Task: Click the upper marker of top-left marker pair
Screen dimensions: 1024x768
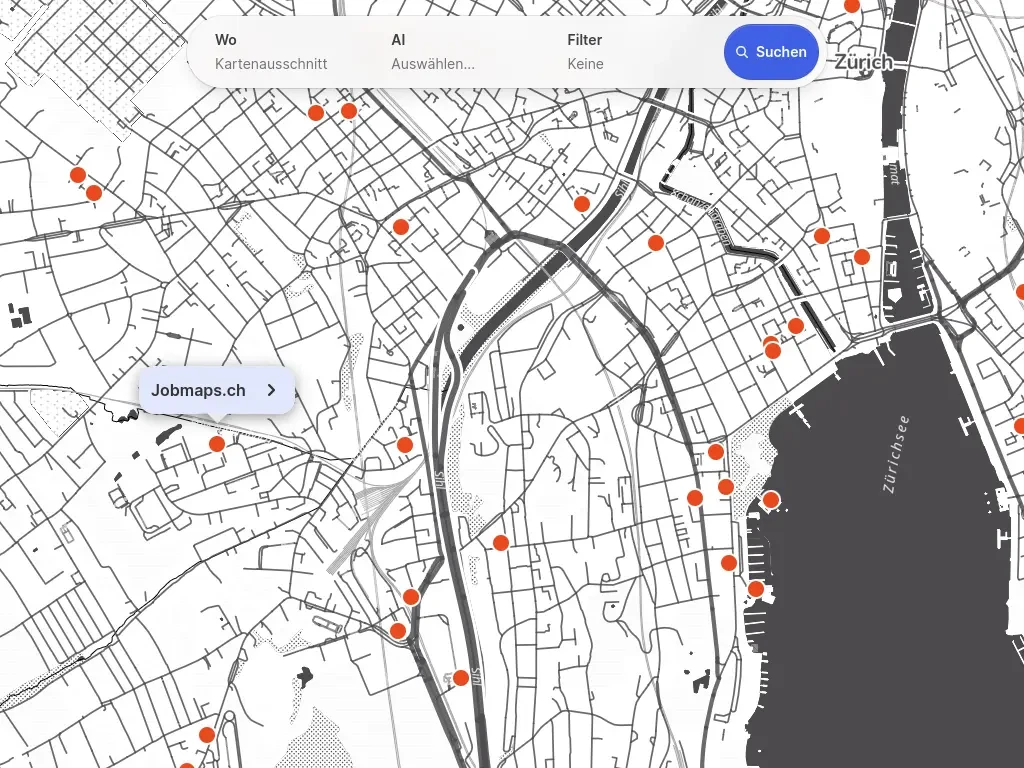Action: [78, 175]
